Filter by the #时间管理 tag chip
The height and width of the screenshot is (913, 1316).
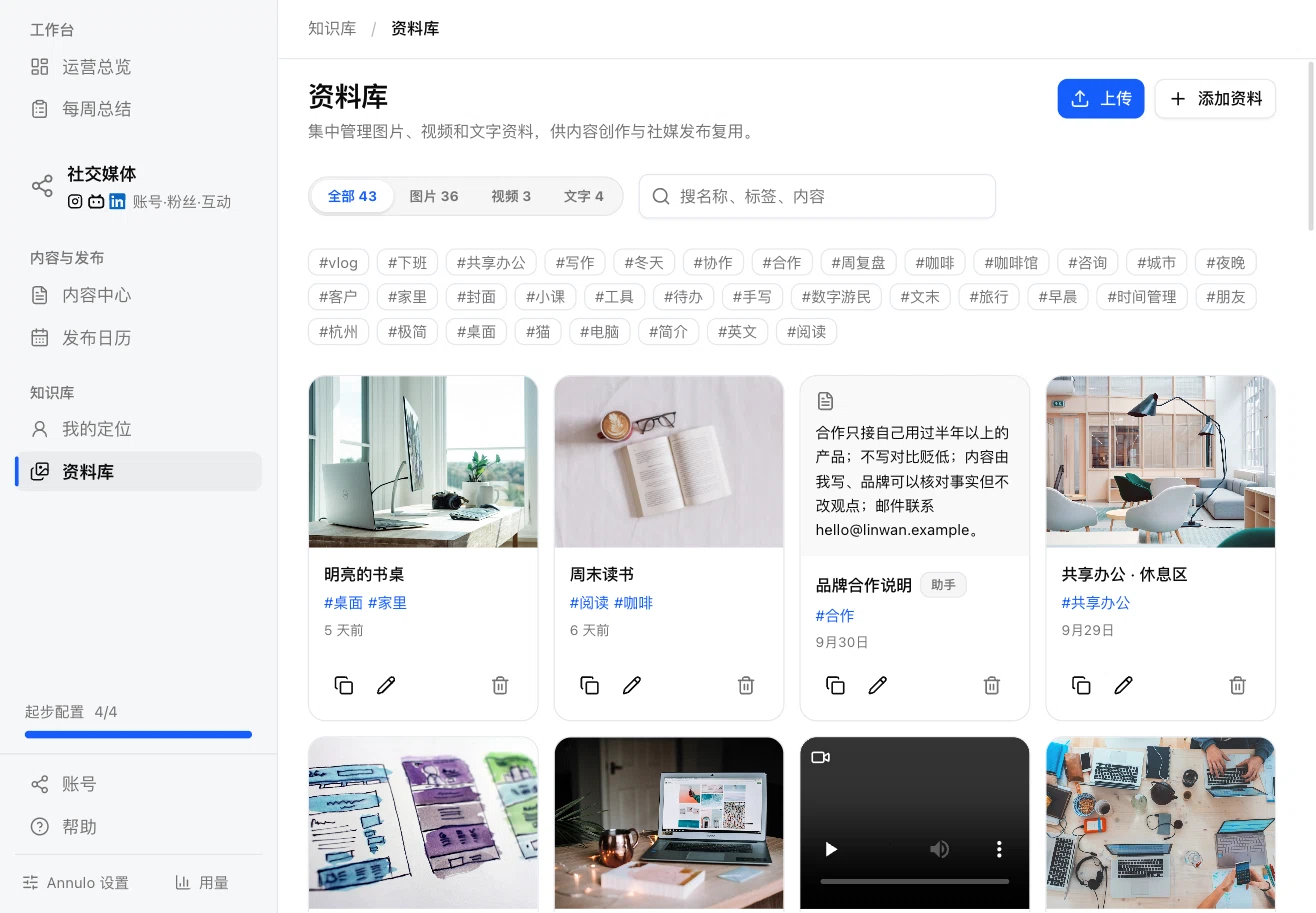point(1142,297)
